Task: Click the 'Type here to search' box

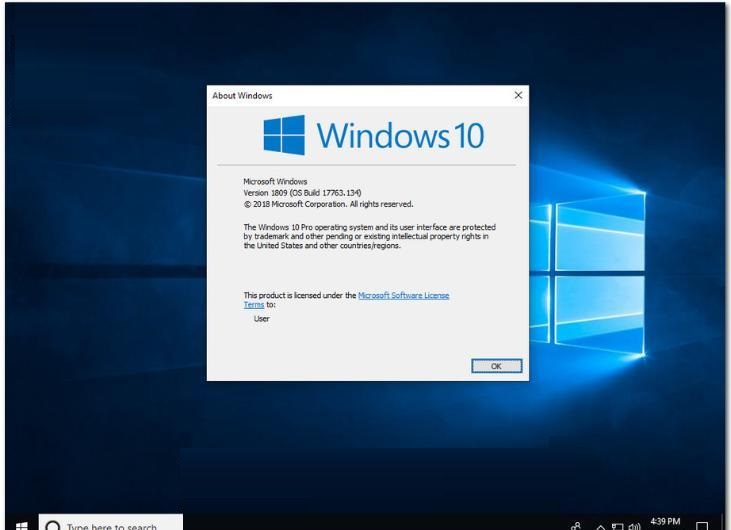Action: [110, 523]
